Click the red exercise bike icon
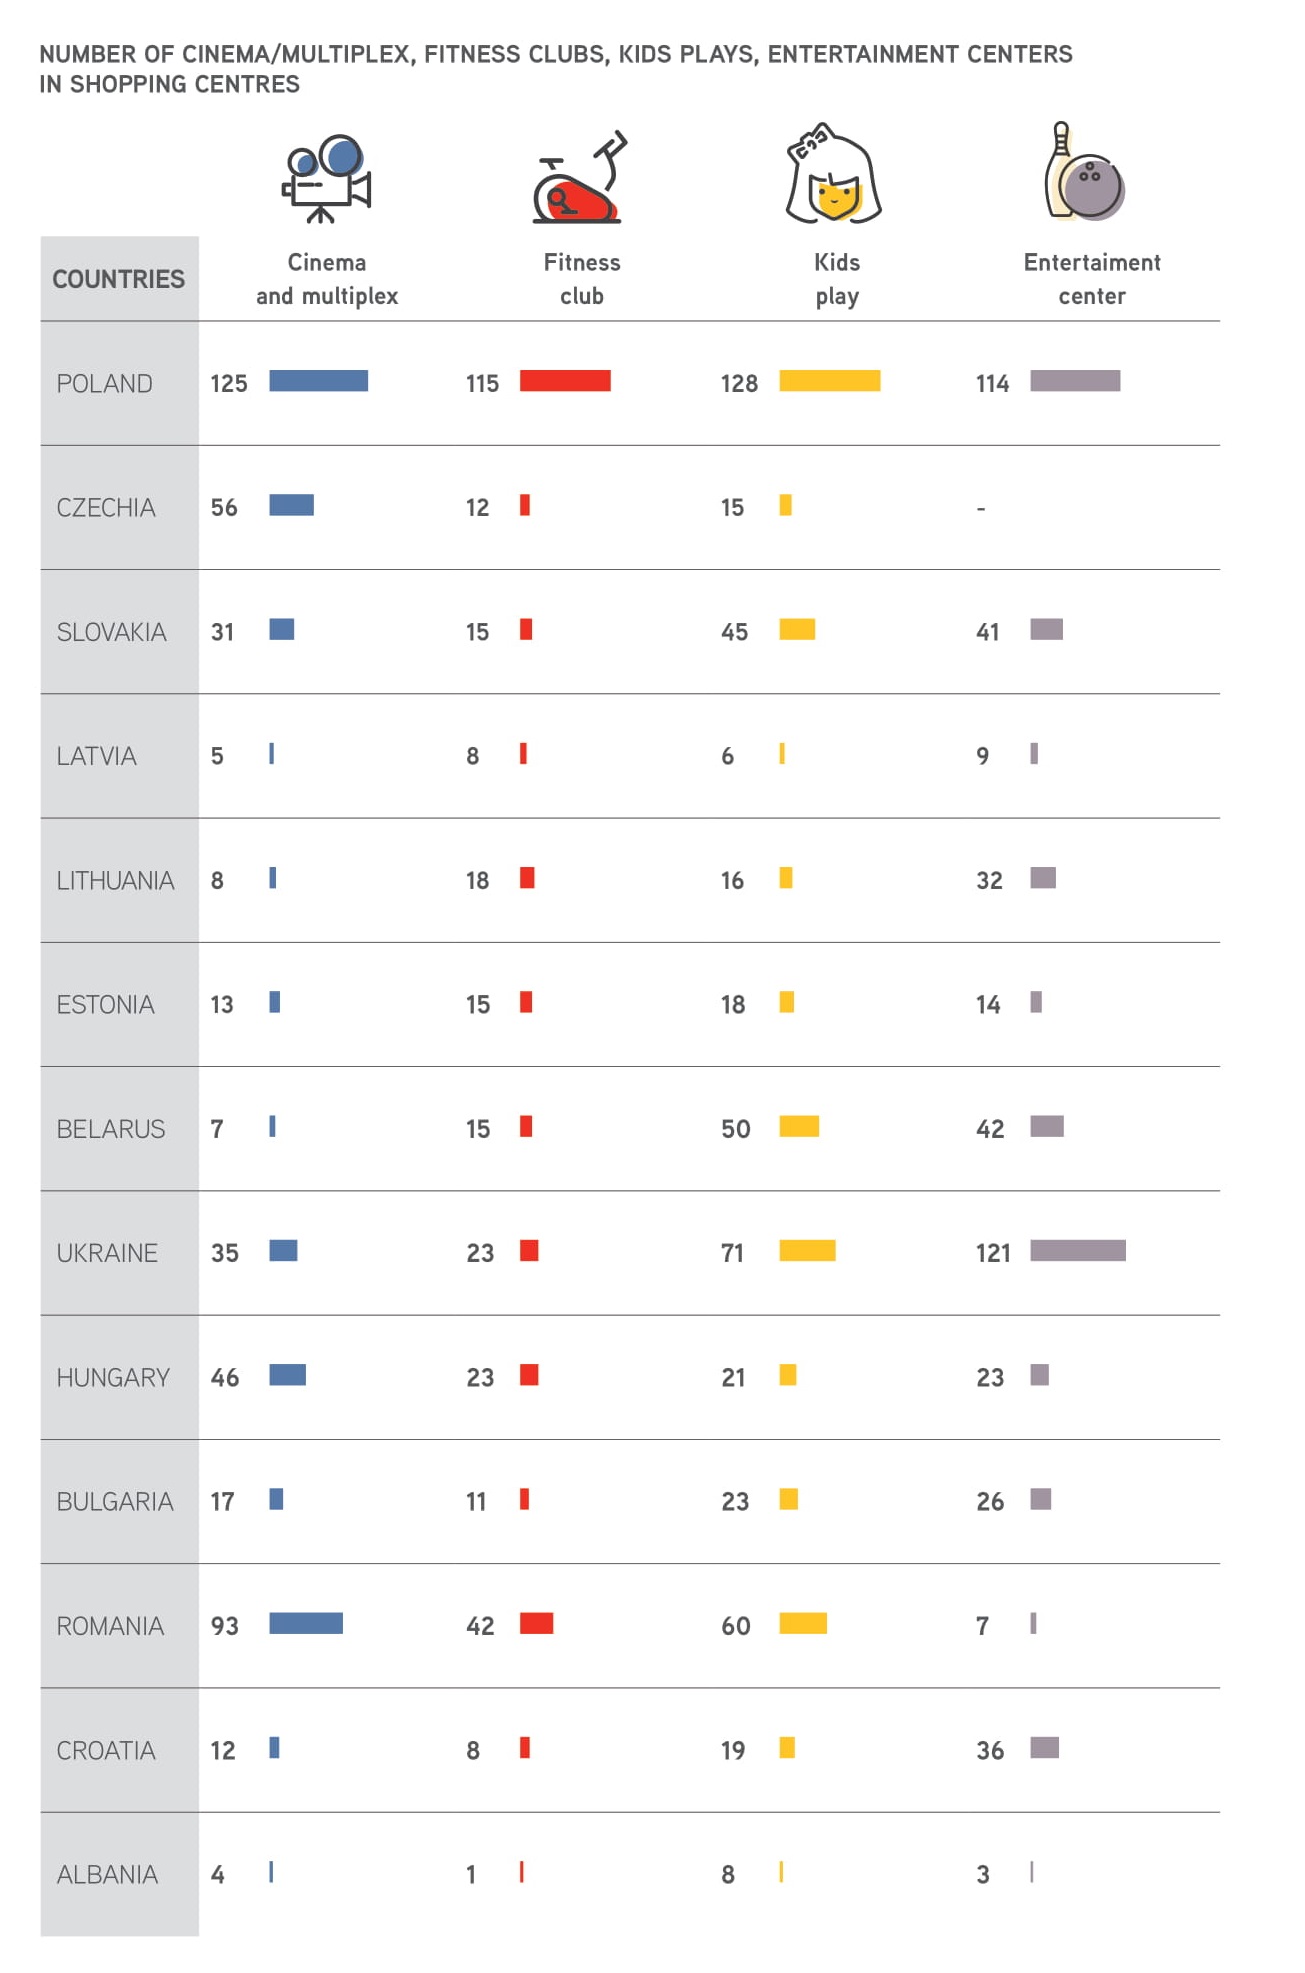The width and height of the screenshot is (1305, 1973). click(580, 178)
